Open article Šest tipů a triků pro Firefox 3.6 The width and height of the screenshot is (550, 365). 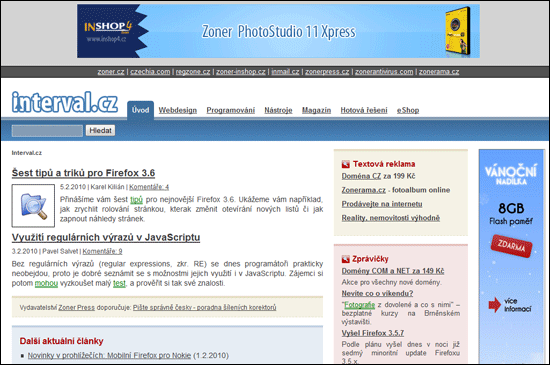[x=83, y=173]
